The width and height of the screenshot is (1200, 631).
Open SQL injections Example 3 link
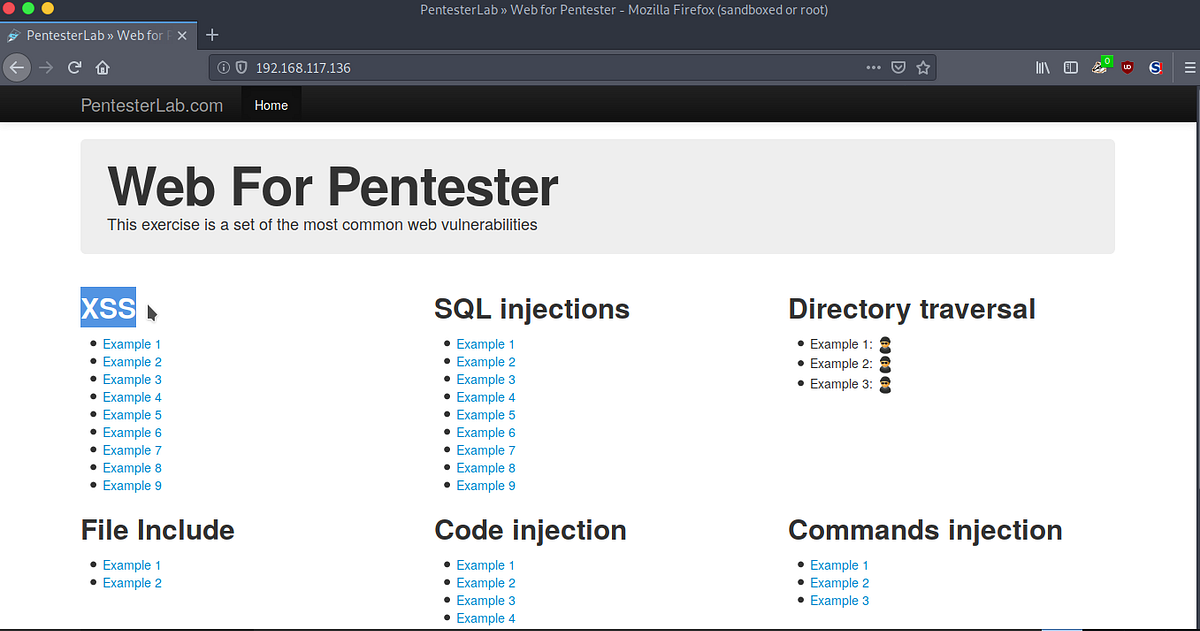click(x=486, y=379)
